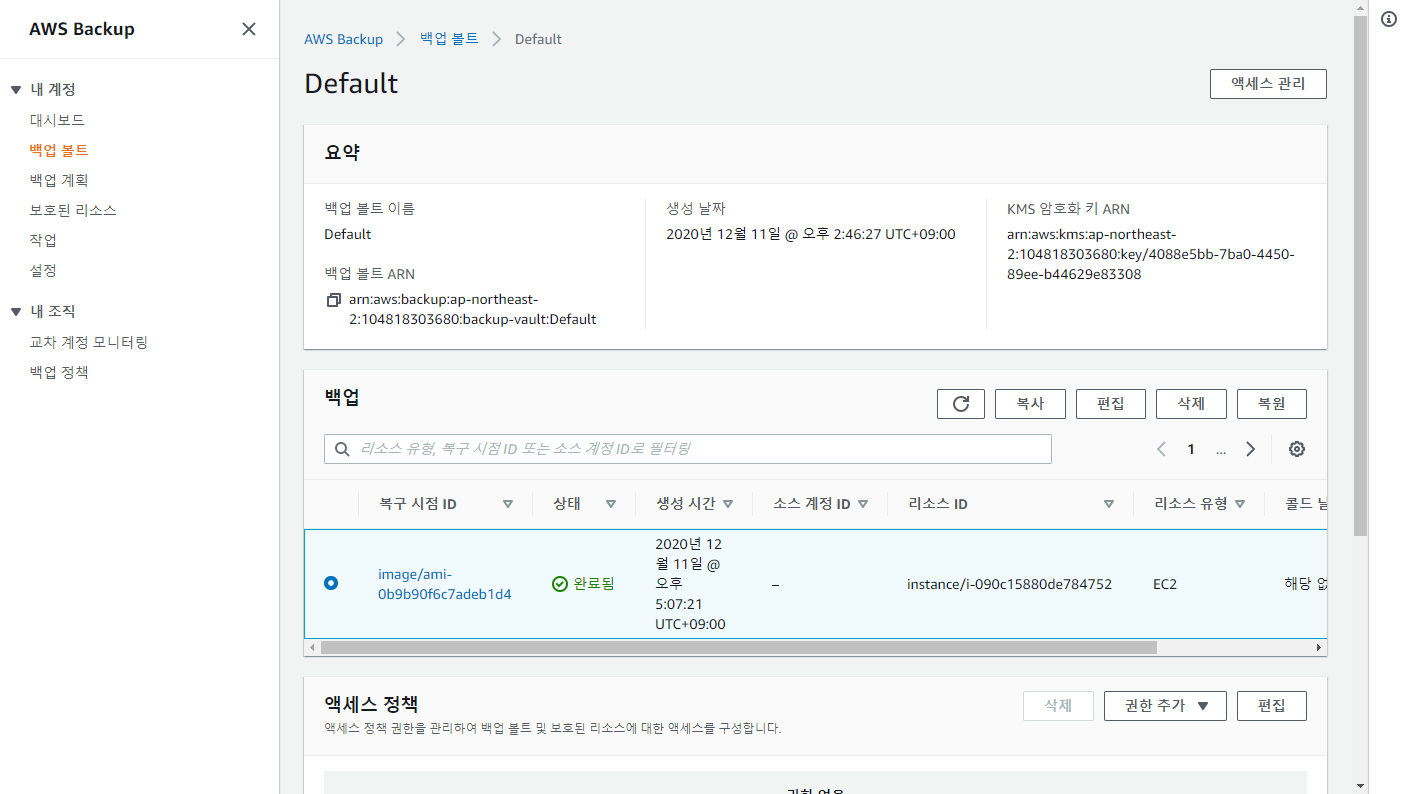Go to next page of backups
This screenshot has width=1407, height=794.
click(1250, 449)
